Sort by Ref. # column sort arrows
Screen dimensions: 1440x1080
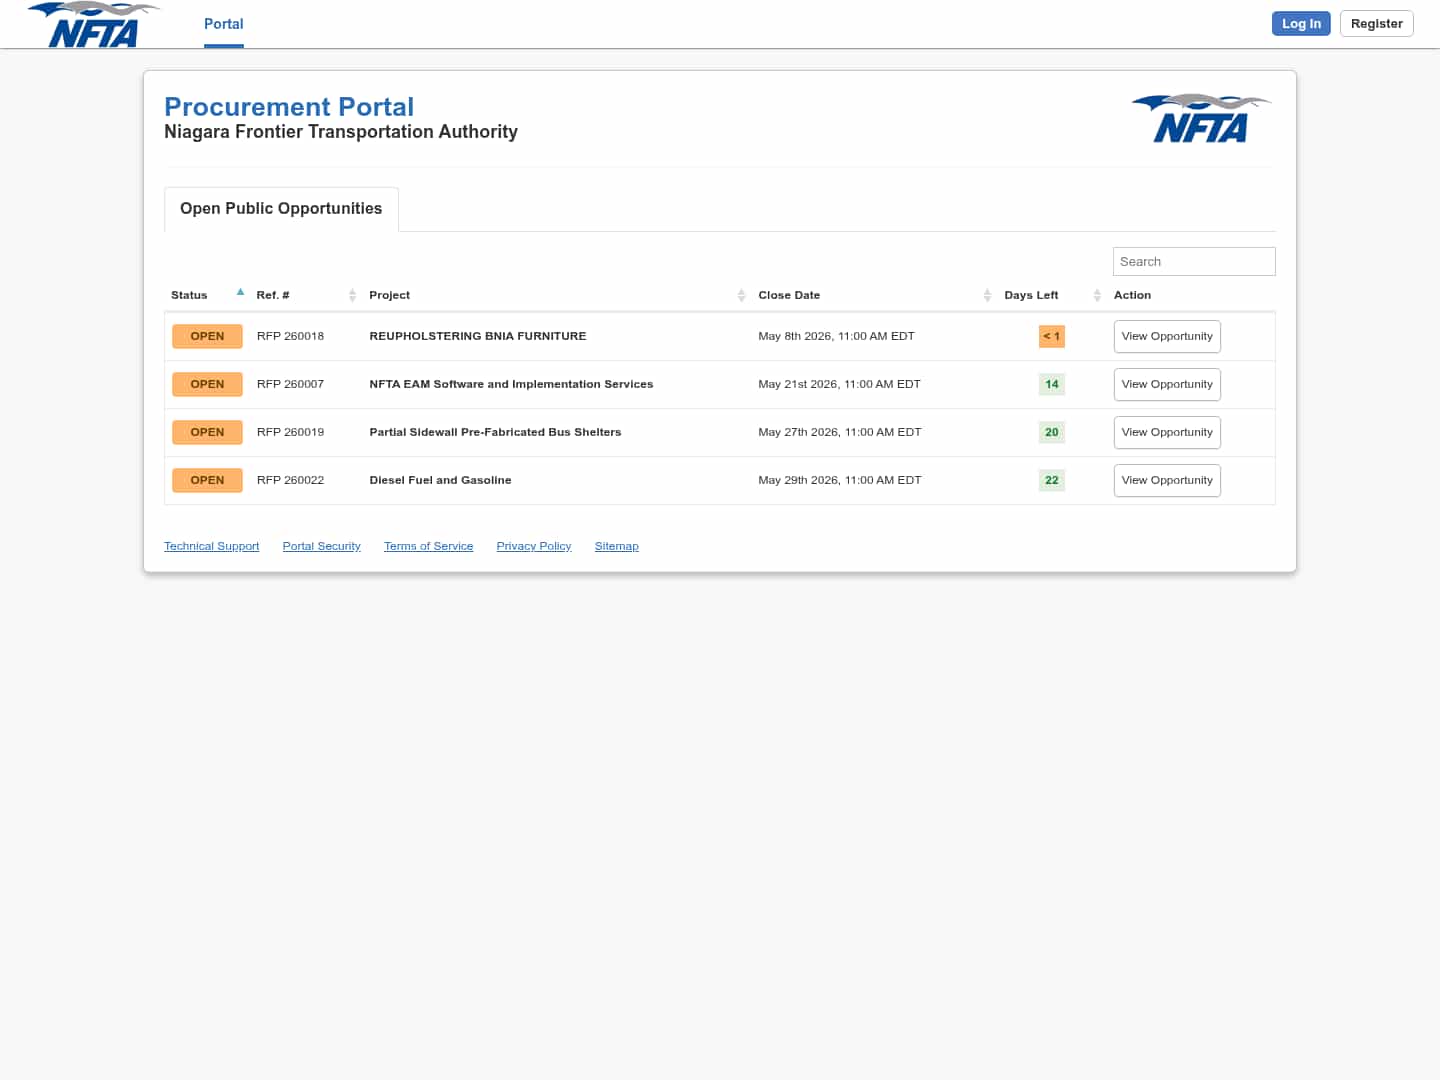(x=352, y=295)
